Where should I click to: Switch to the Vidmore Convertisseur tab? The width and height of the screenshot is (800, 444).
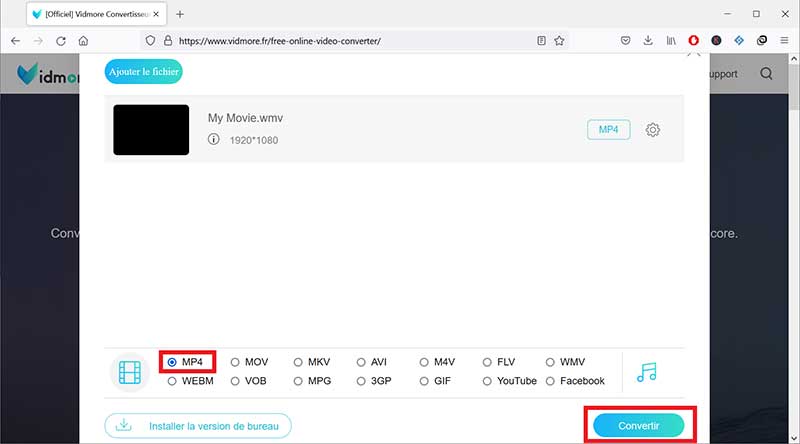point(95,14)
